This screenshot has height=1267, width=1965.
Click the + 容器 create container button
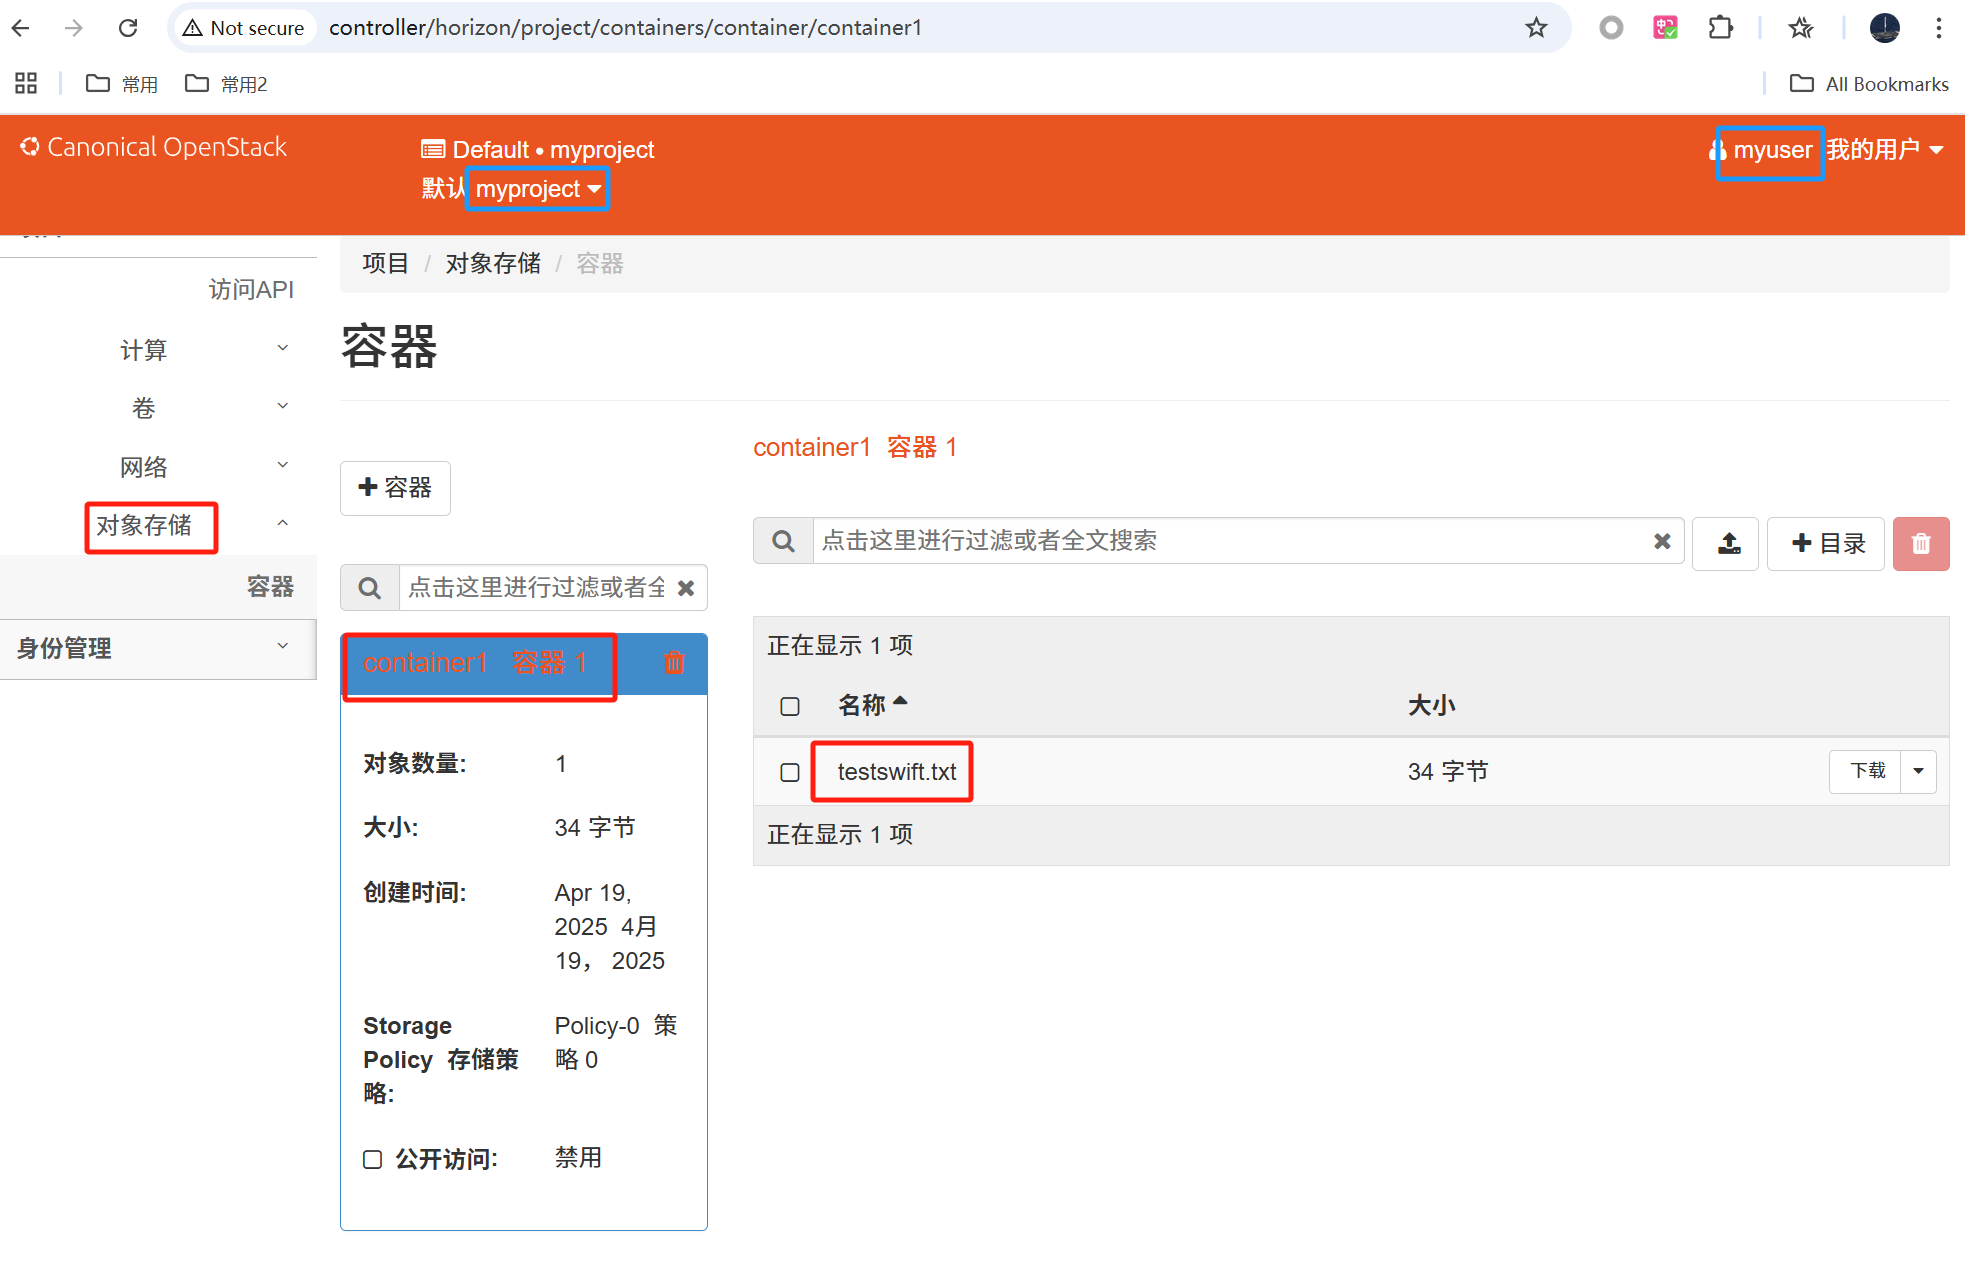(395, 488)
